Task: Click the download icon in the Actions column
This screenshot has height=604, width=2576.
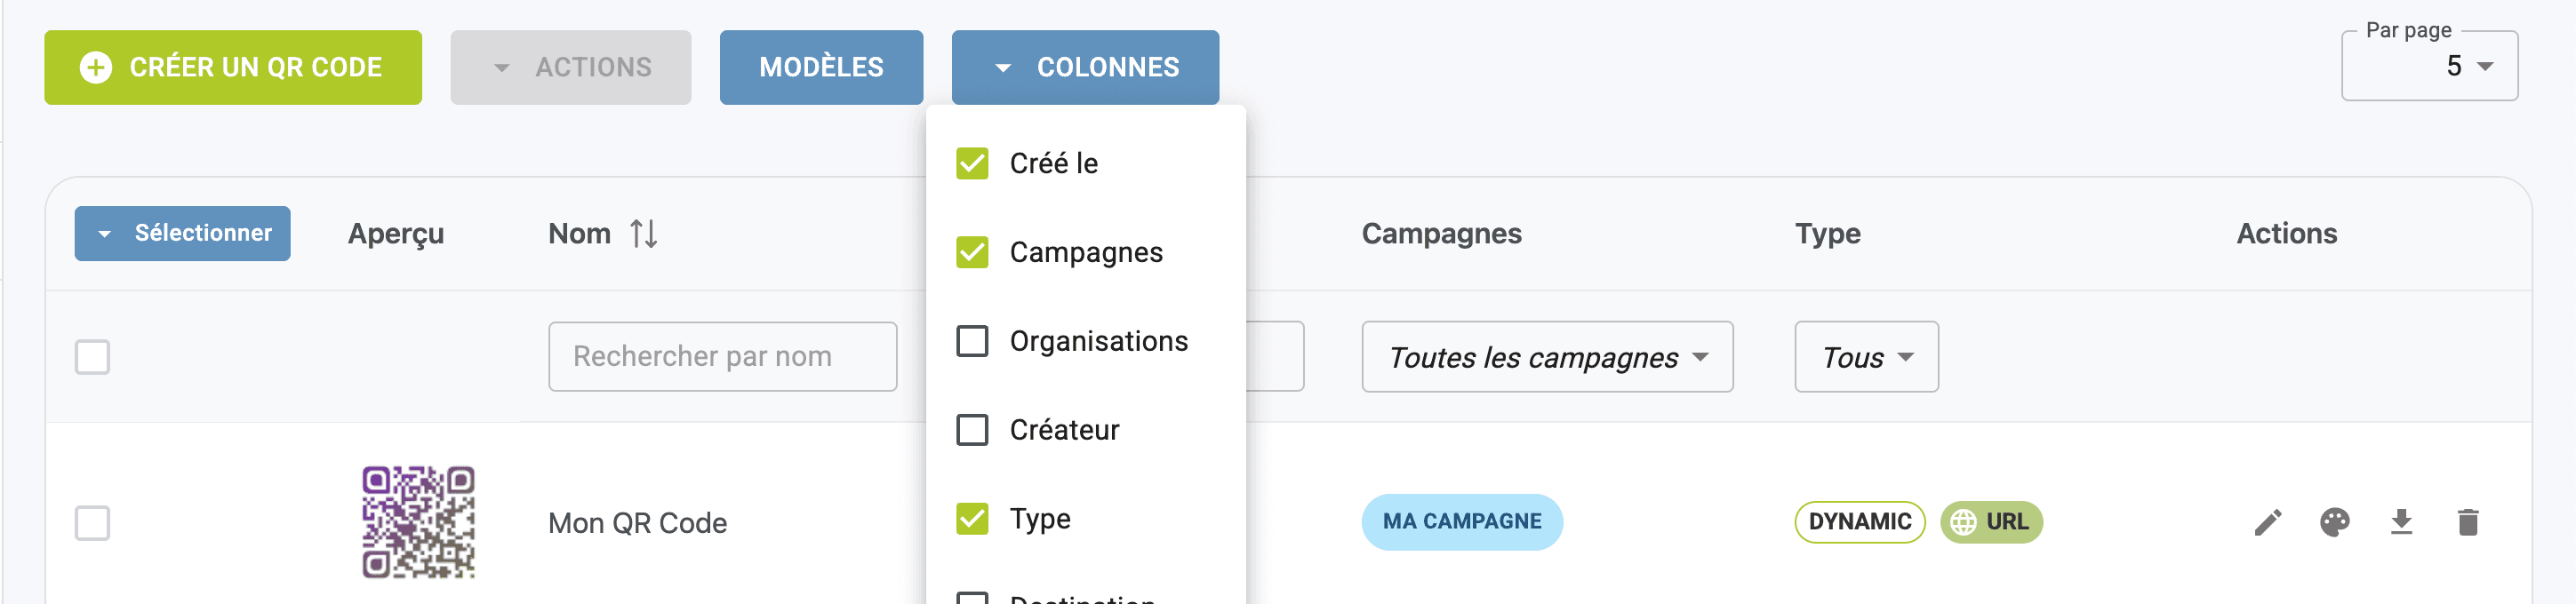Action: click(2401, 522)
